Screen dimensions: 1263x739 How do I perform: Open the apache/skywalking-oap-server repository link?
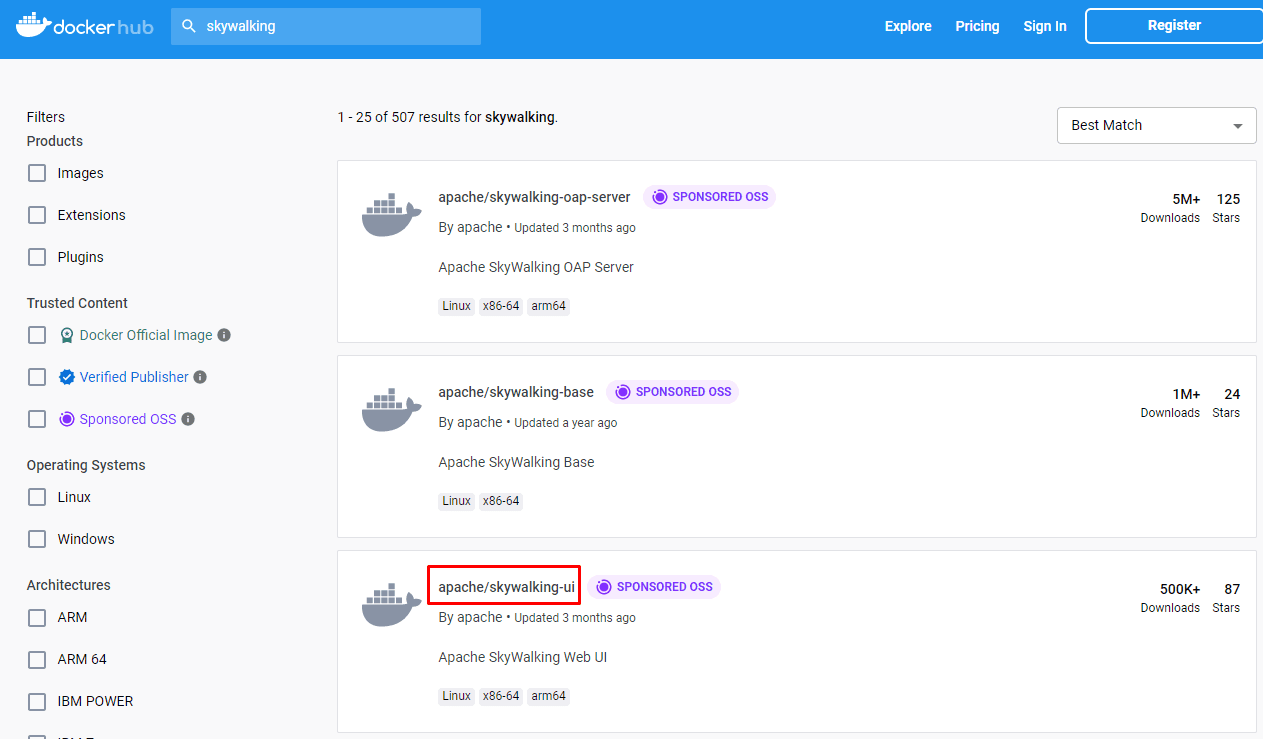coord(534,197)
